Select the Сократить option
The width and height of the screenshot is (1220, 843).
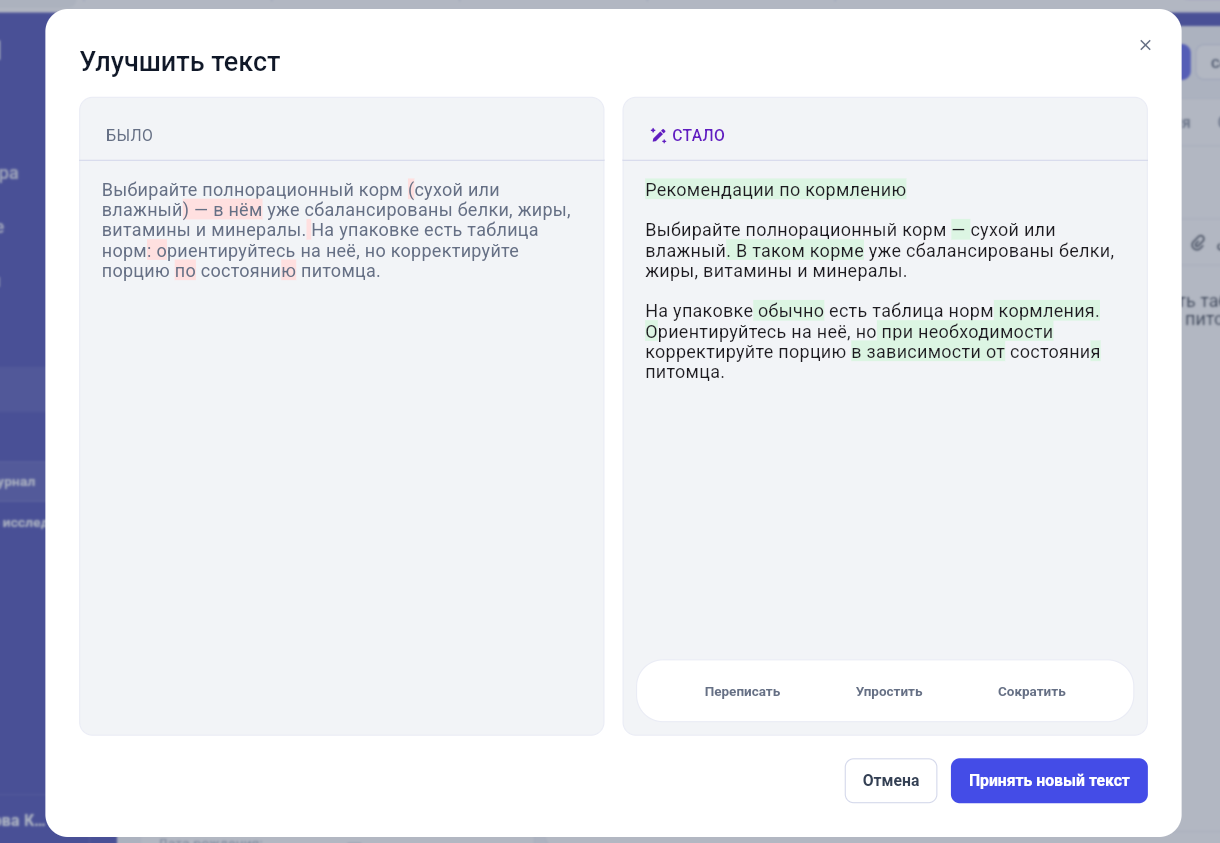tap(1031, 692)
